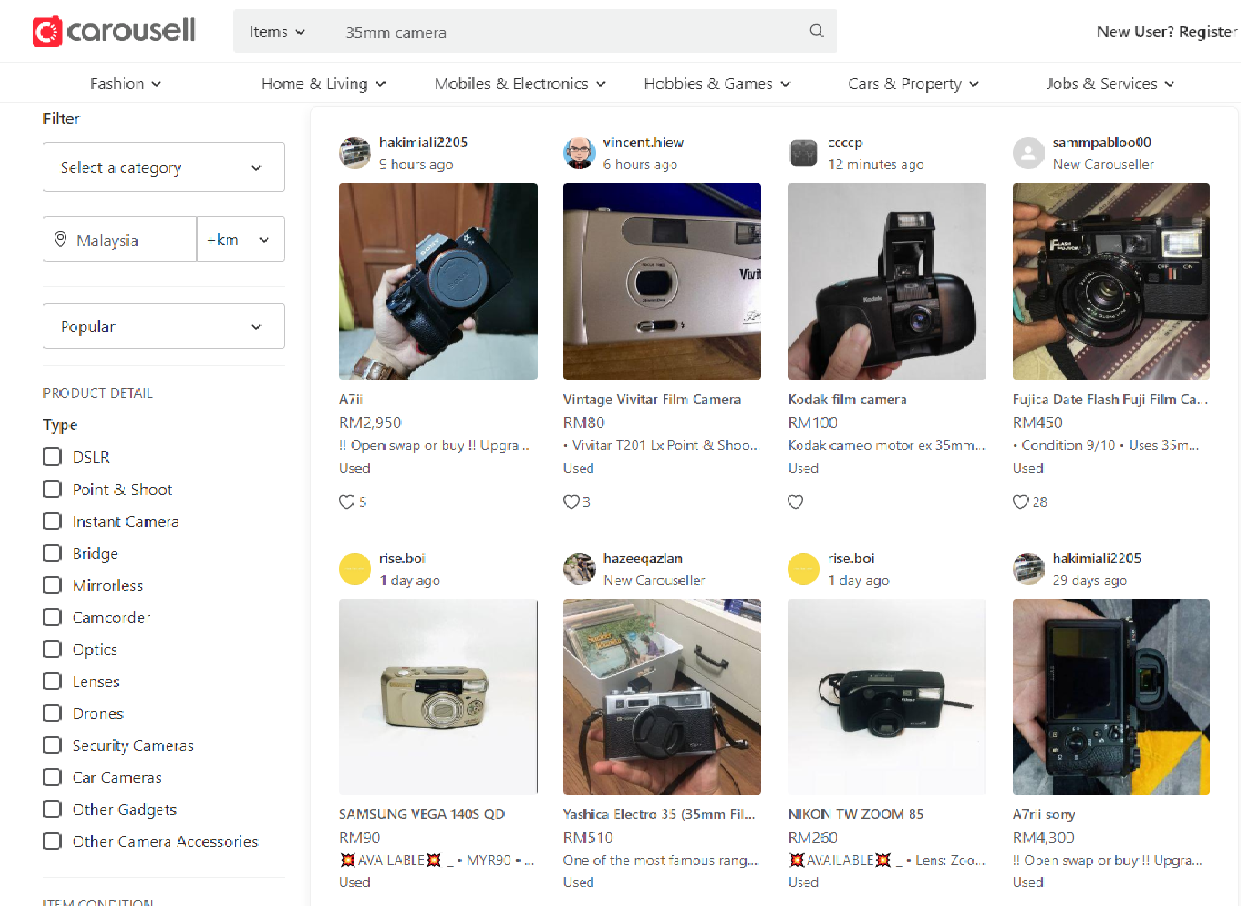Check the Point & Shoot filter
This screenshot has width=1241, height=906.
point(52,489)
